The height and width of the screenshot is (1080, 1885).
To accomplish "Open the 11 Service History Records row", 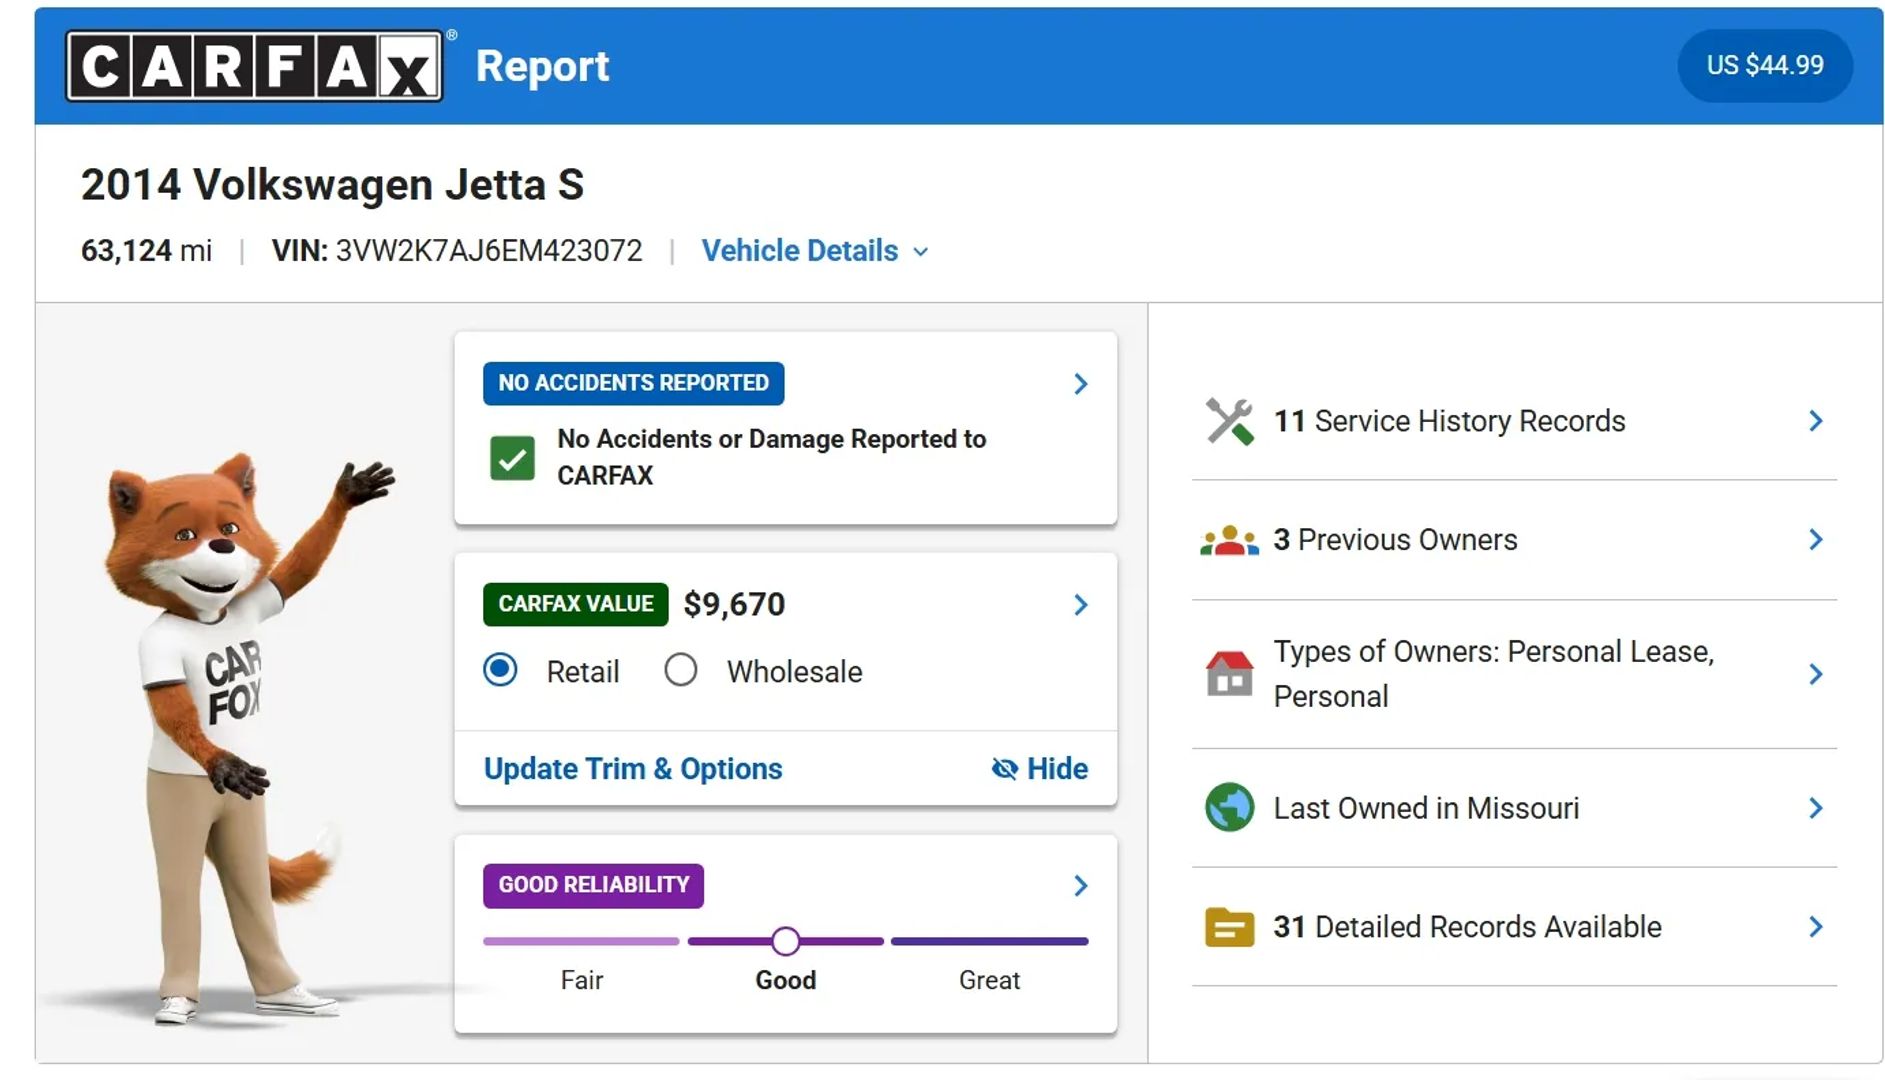I will tap(1514, 421).
